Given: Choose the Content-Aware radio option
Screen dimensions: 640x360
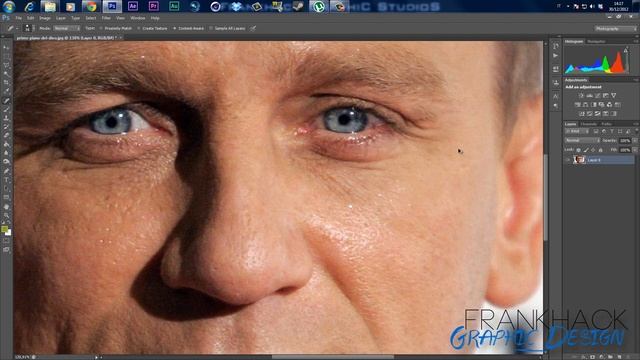Looking at the screenshot, I should click(x=189, y=28).
